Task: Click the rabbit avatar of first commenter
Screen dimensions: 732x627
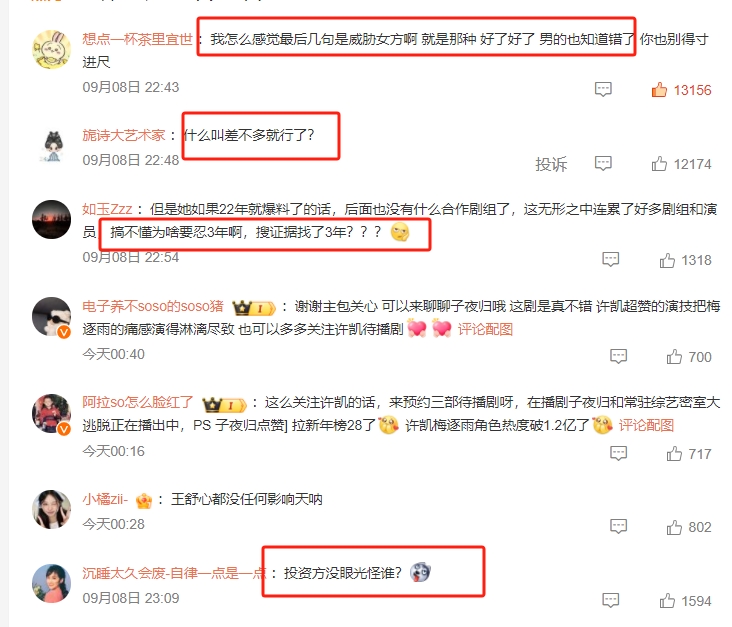Action: tap(51, 49)
